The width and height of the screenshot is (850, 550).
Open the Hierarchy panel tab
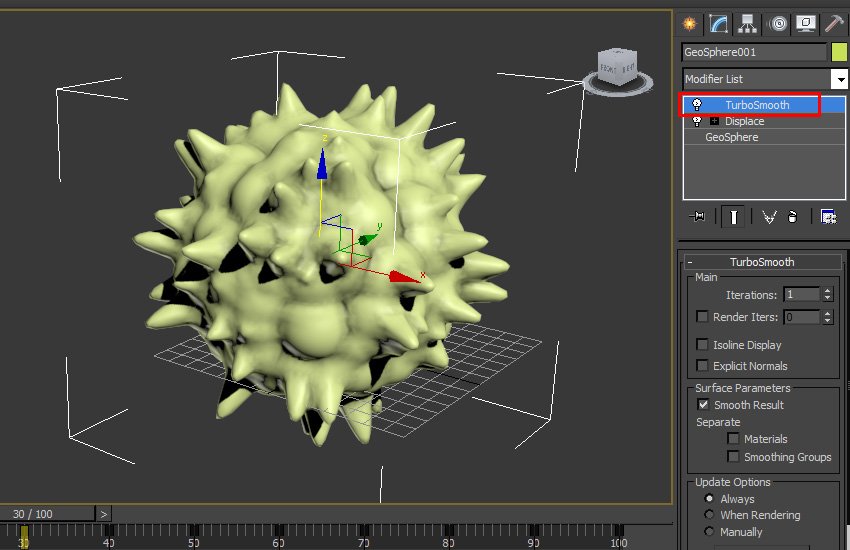(746, 24)
